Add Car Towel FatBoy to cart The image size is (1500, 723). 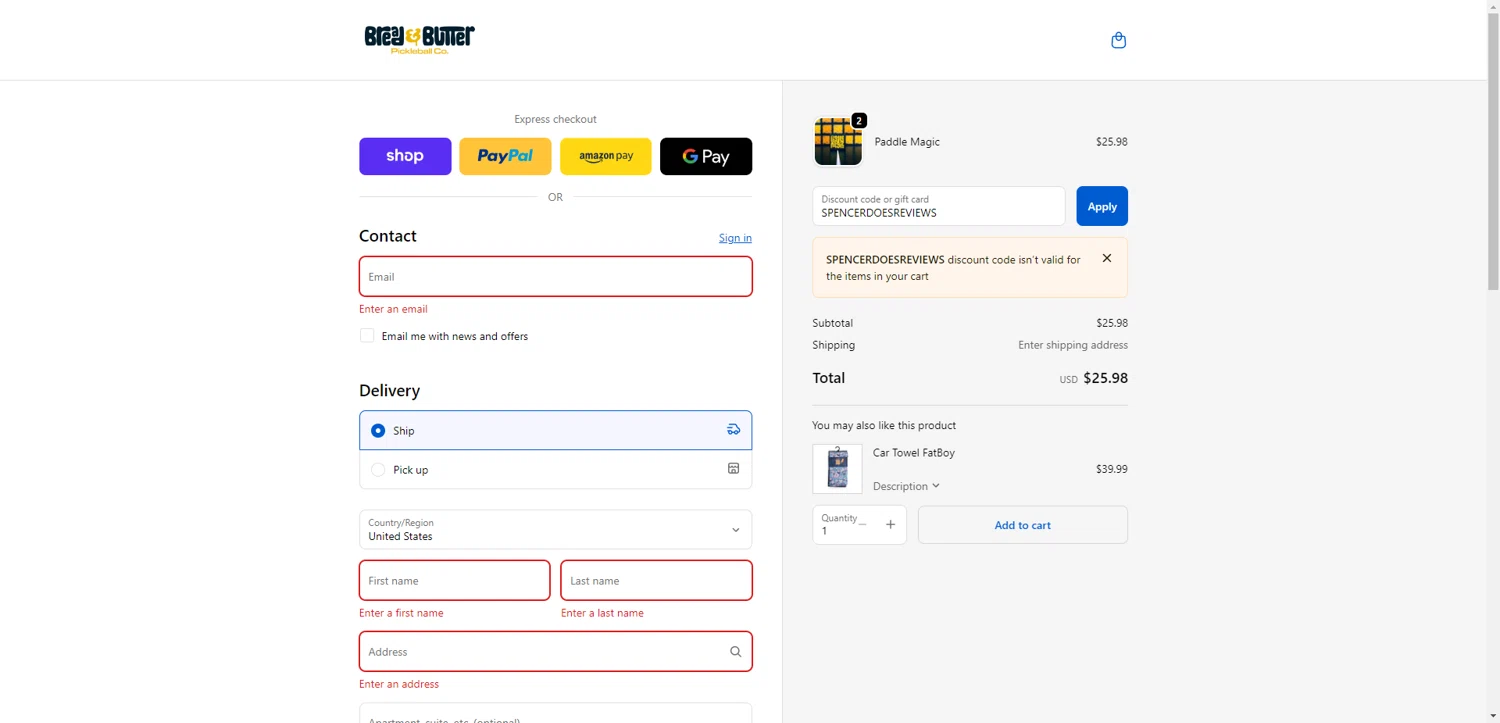pos(1022,525)
